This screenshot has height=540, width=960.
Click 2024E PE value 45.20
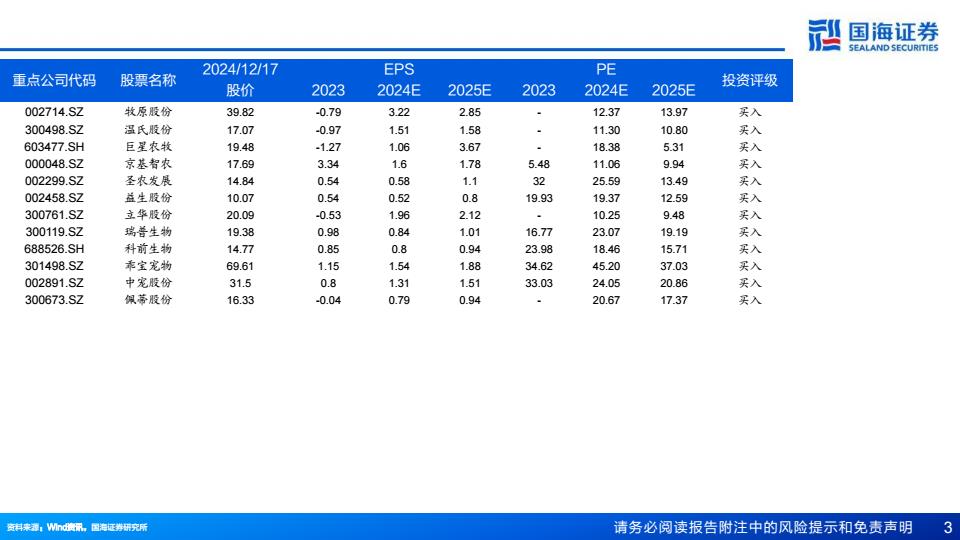pos(606,266)
